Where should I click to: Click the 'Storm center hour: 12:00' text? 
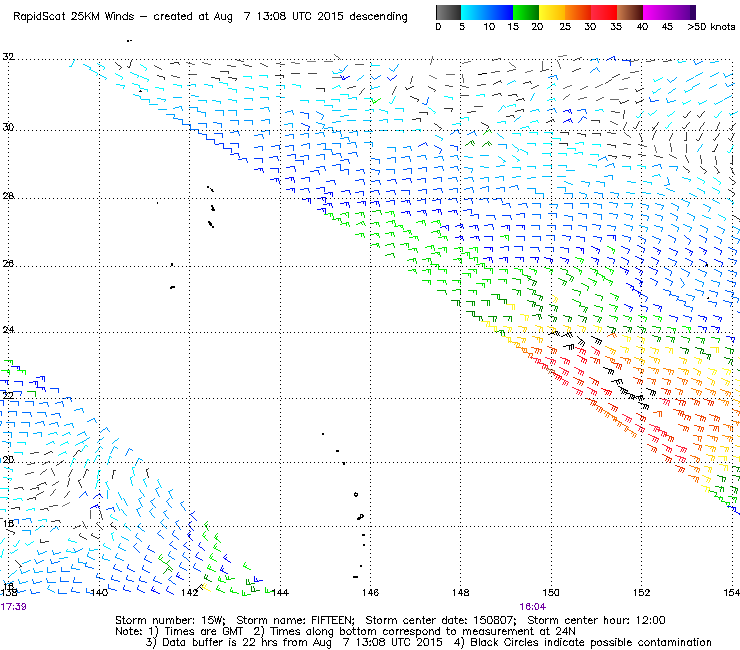coord(596,620)
